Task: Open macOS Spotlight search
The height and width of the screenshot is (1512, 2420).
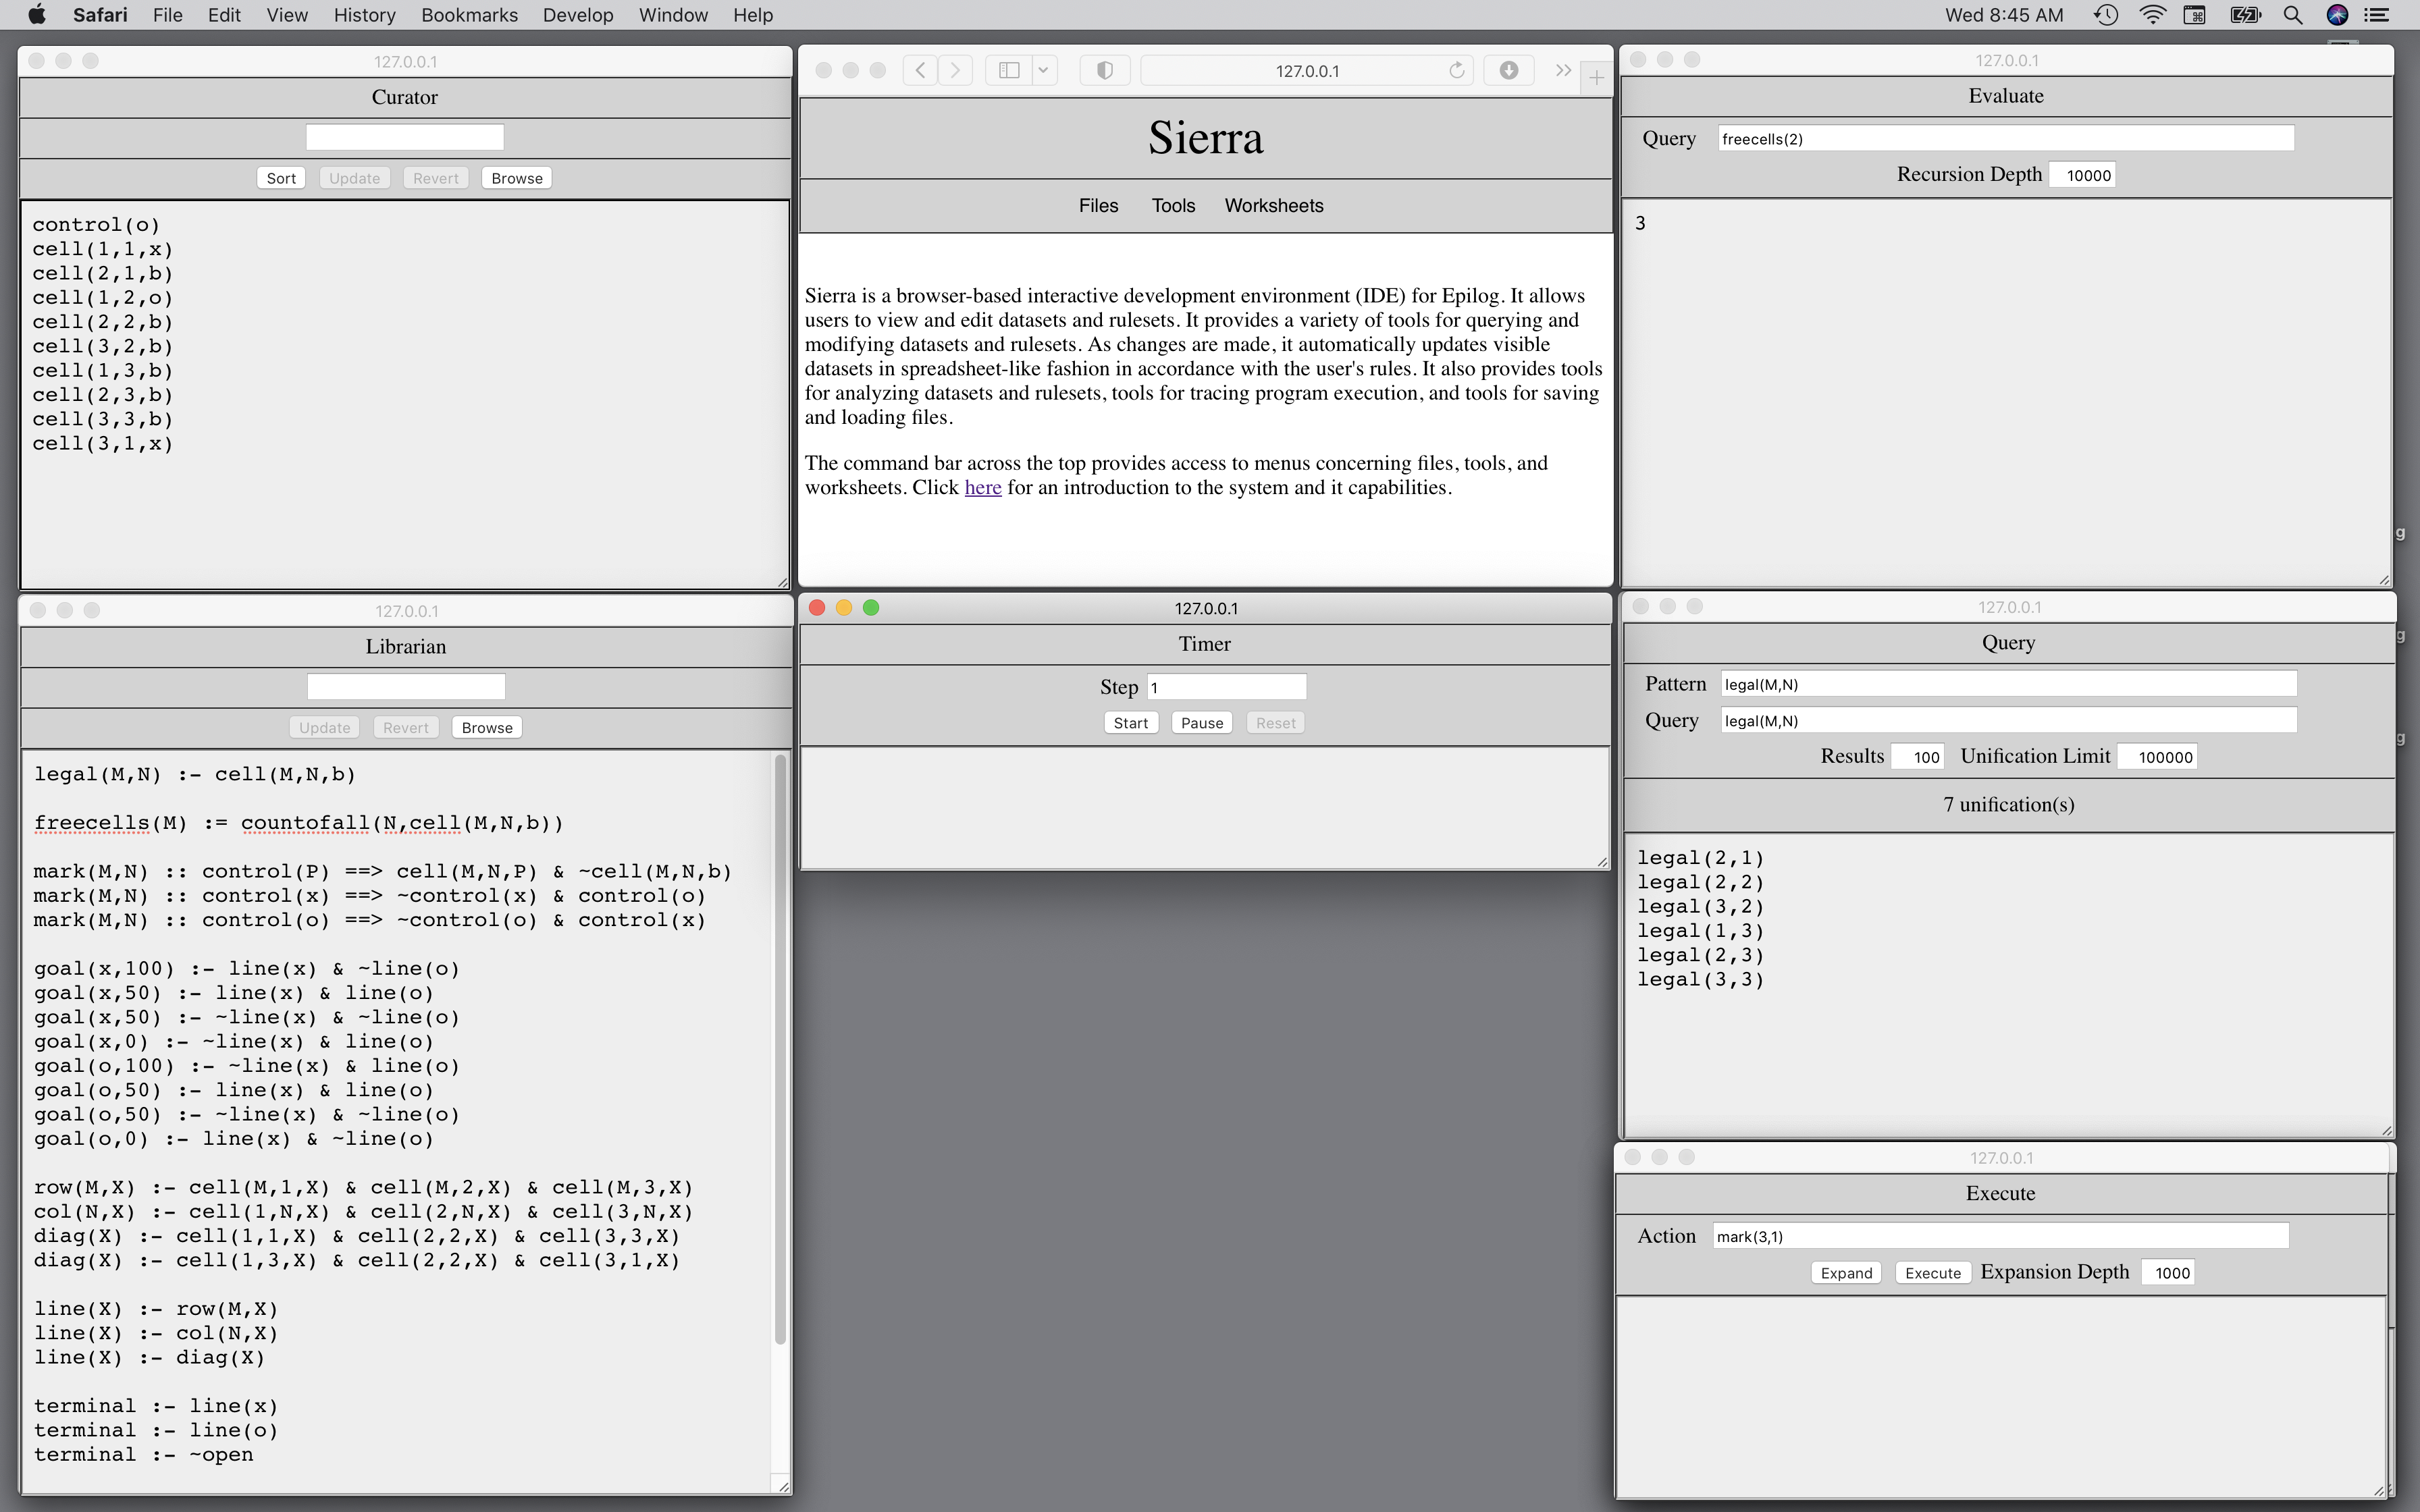Action: pyautogui.click(x=2293, y=15)
